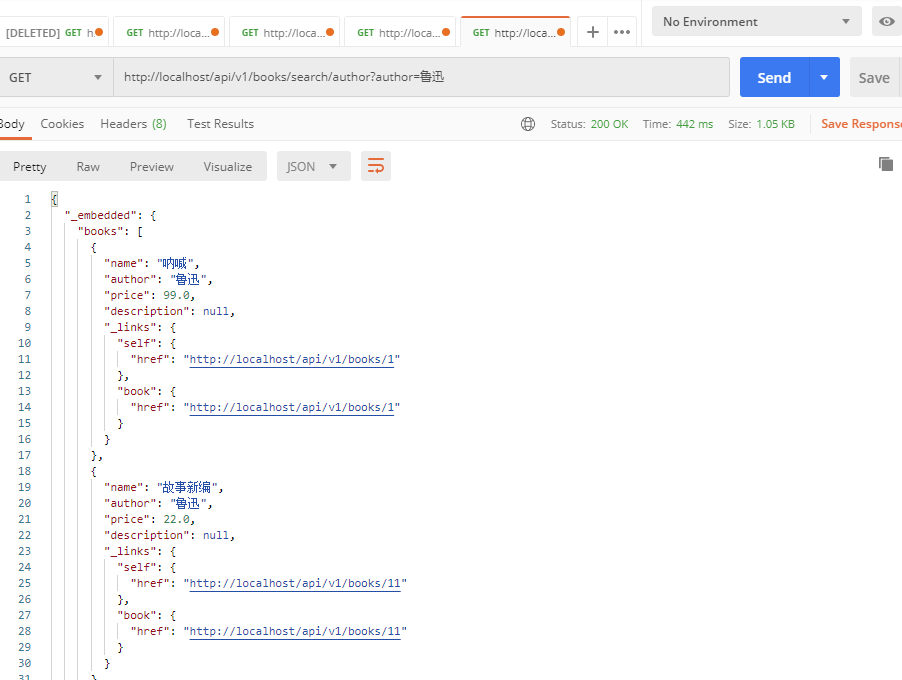902x680 pixels.
Task: Click Save Response link
Action: coord(861,124)
